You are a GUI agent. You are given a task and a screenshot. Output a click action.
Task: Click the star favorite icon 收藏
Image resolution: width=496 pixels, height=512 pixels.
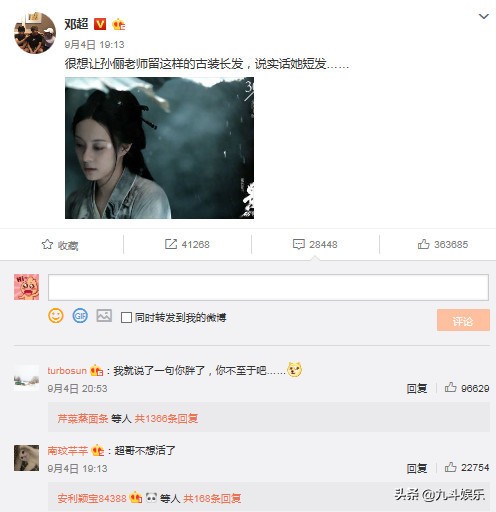click(x=47, y=245)
